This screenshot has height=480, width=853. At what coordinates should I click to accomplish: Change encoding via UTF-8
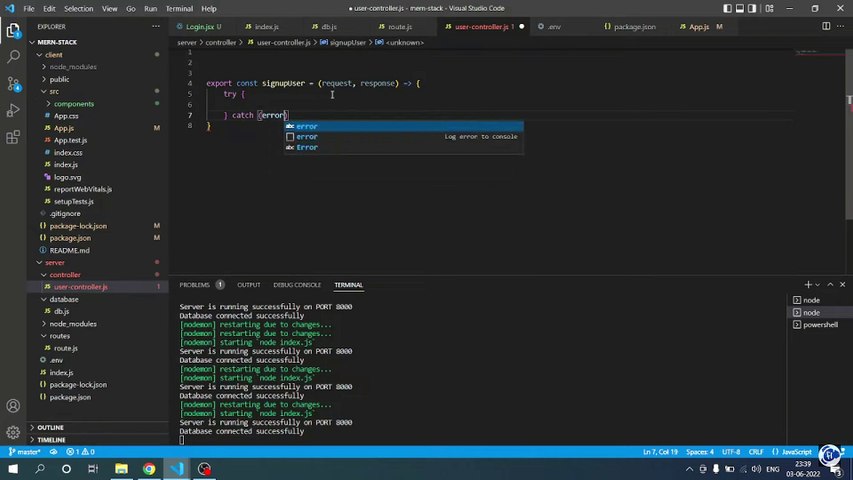[x=731, y=452]
